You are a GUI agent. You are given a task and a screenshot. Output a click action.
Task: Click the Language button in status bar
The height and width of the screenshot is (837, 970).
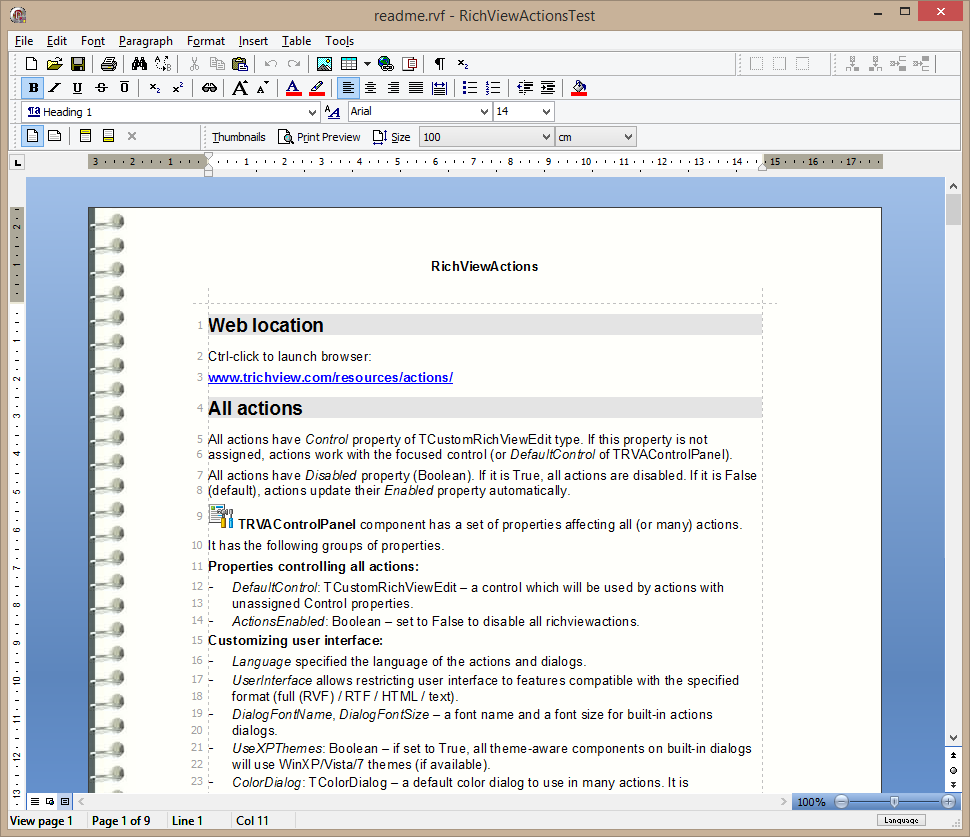point(901,820)
